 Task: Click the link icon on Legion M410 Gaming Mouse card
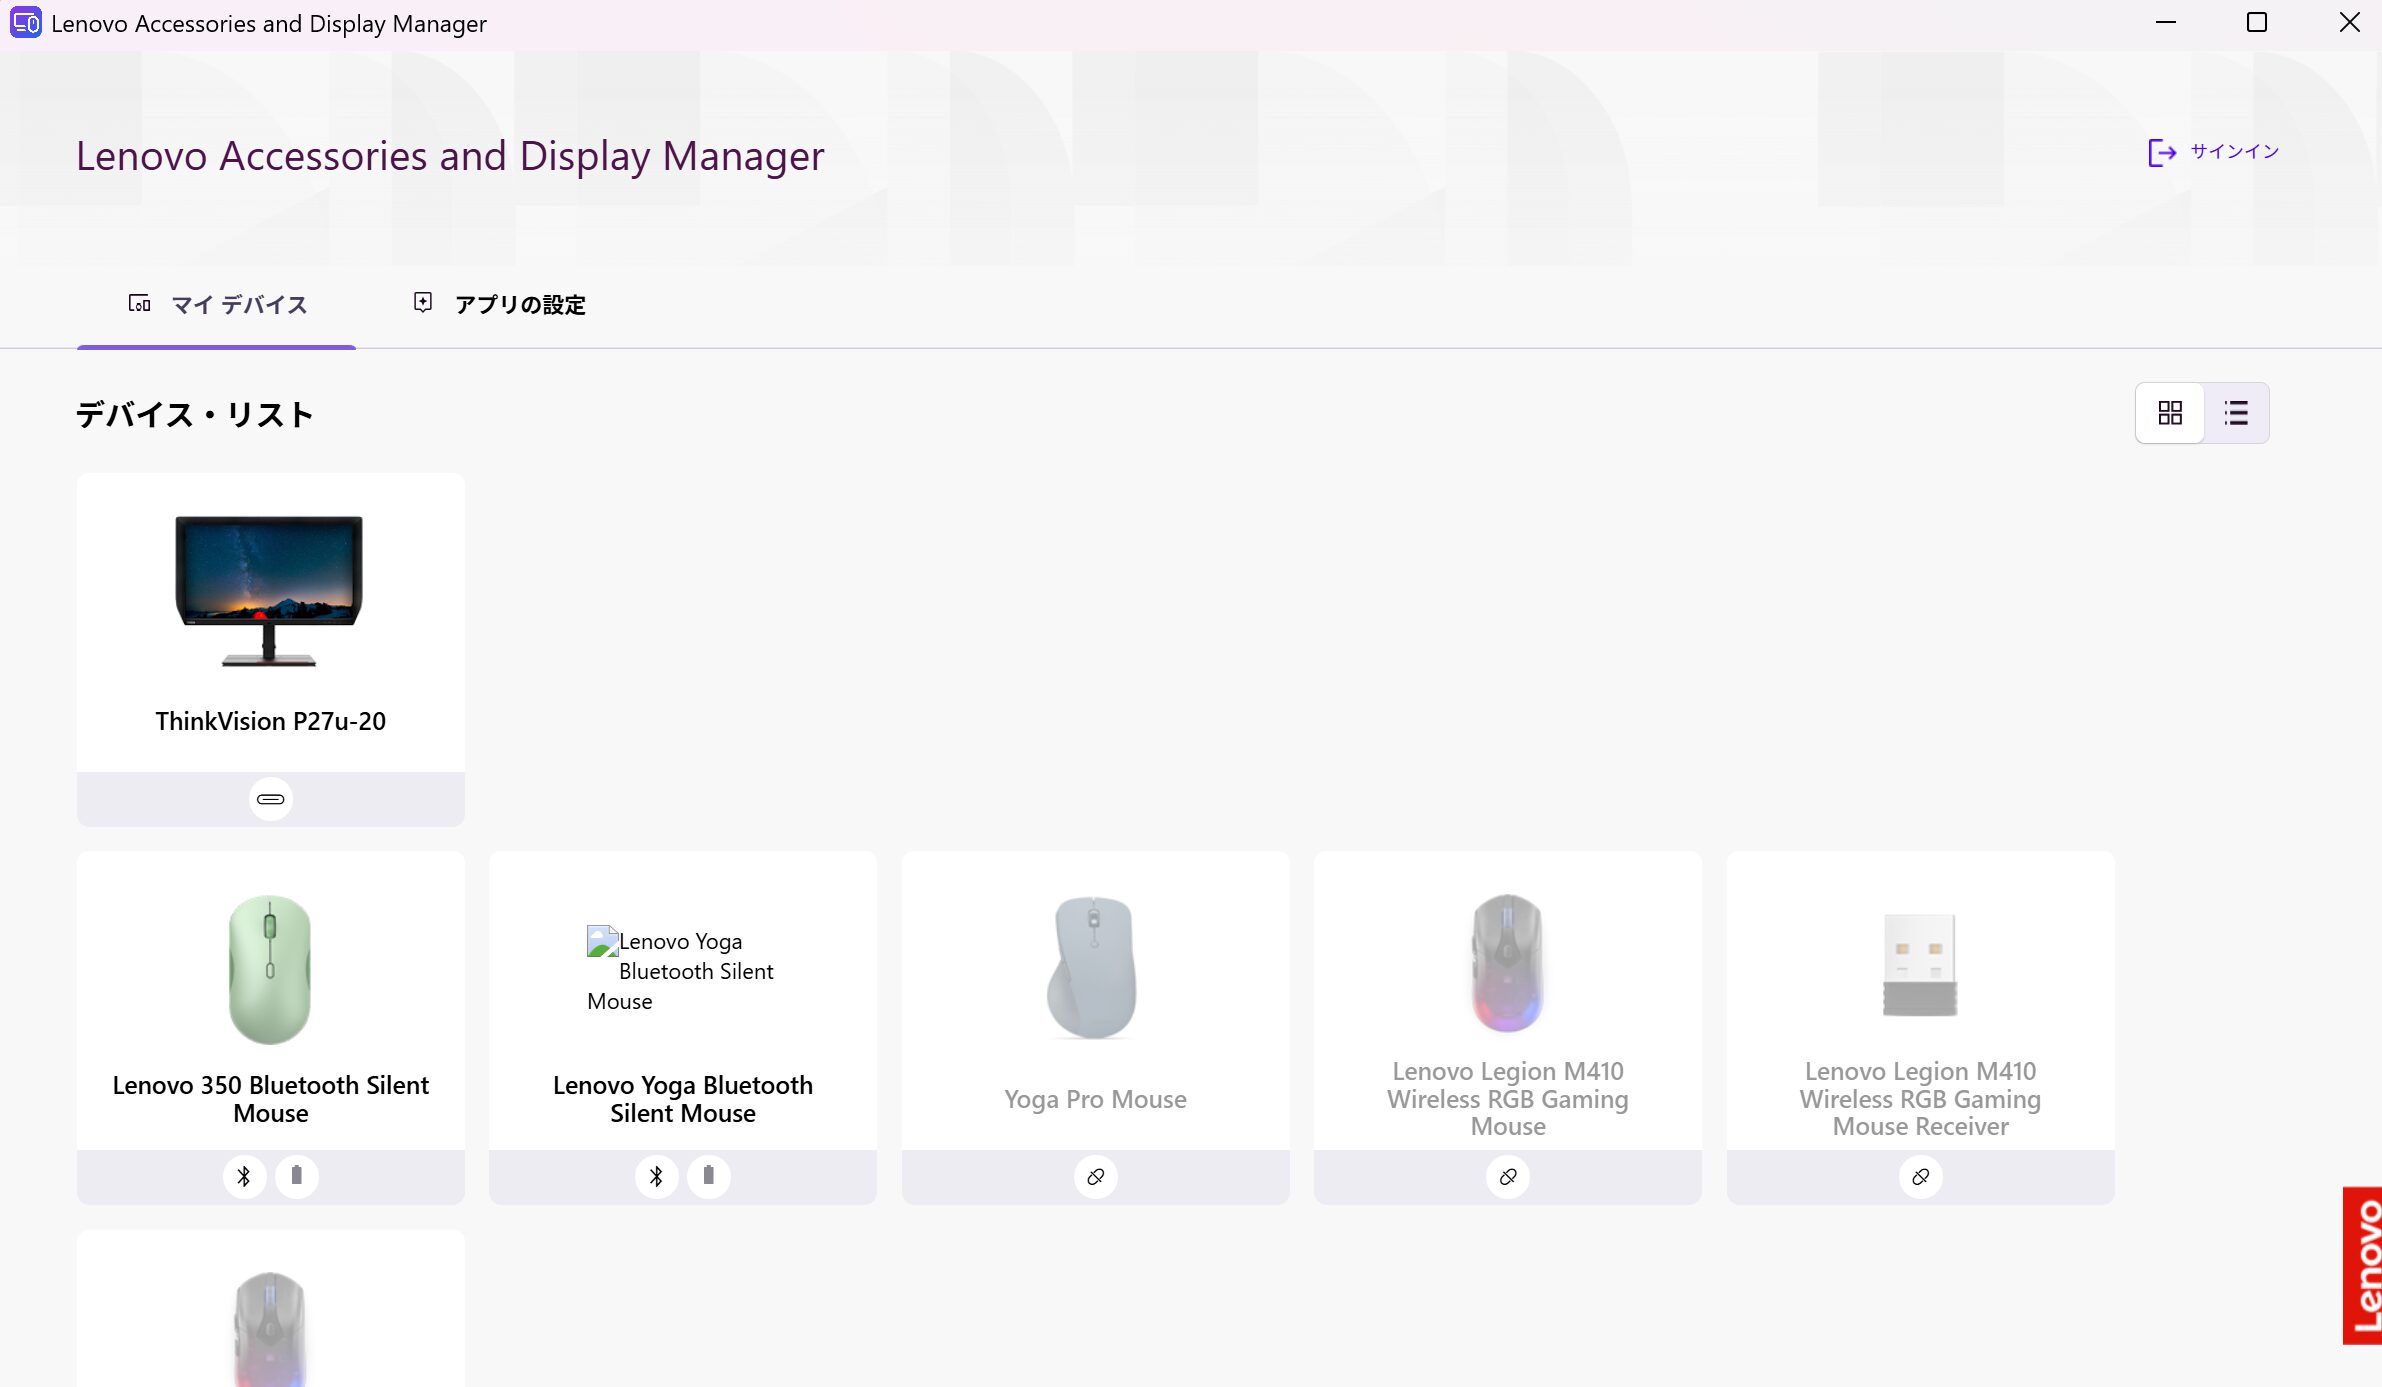click(1507, 1176)
